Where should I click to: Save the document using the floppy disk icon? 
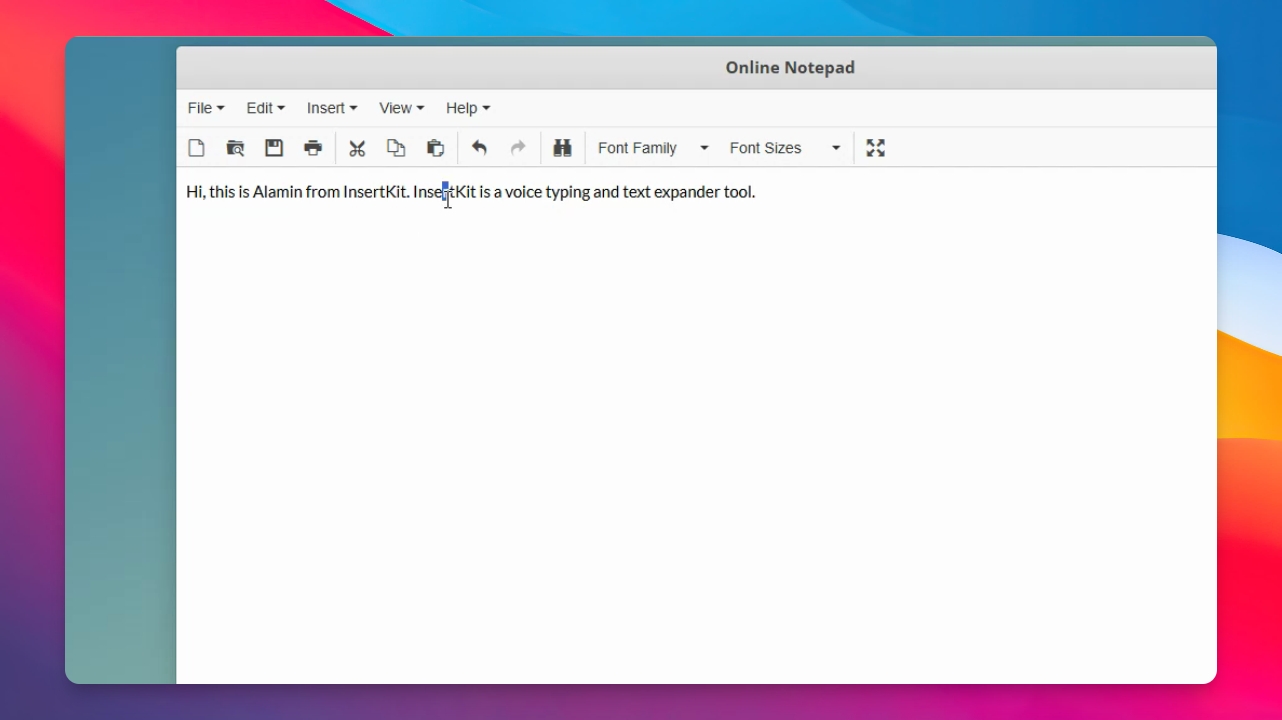coord(274,148)
